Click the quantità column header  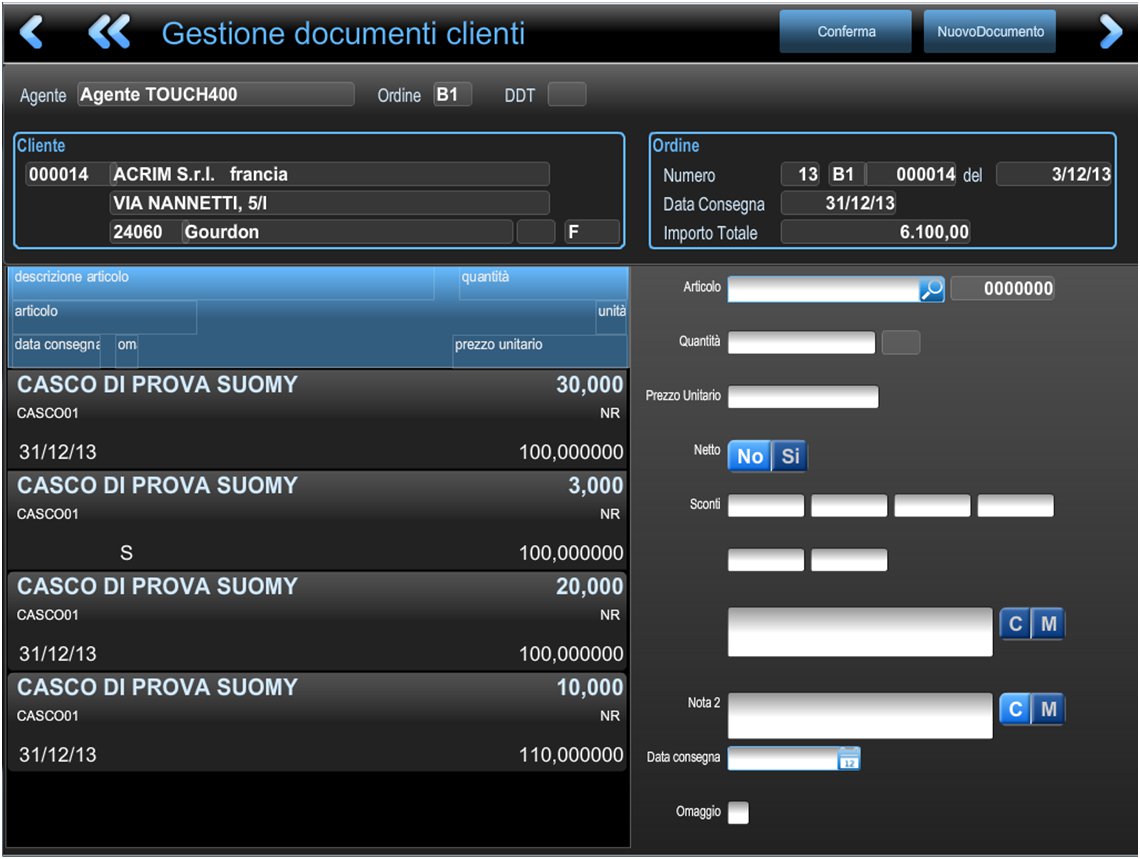[543, 283]
